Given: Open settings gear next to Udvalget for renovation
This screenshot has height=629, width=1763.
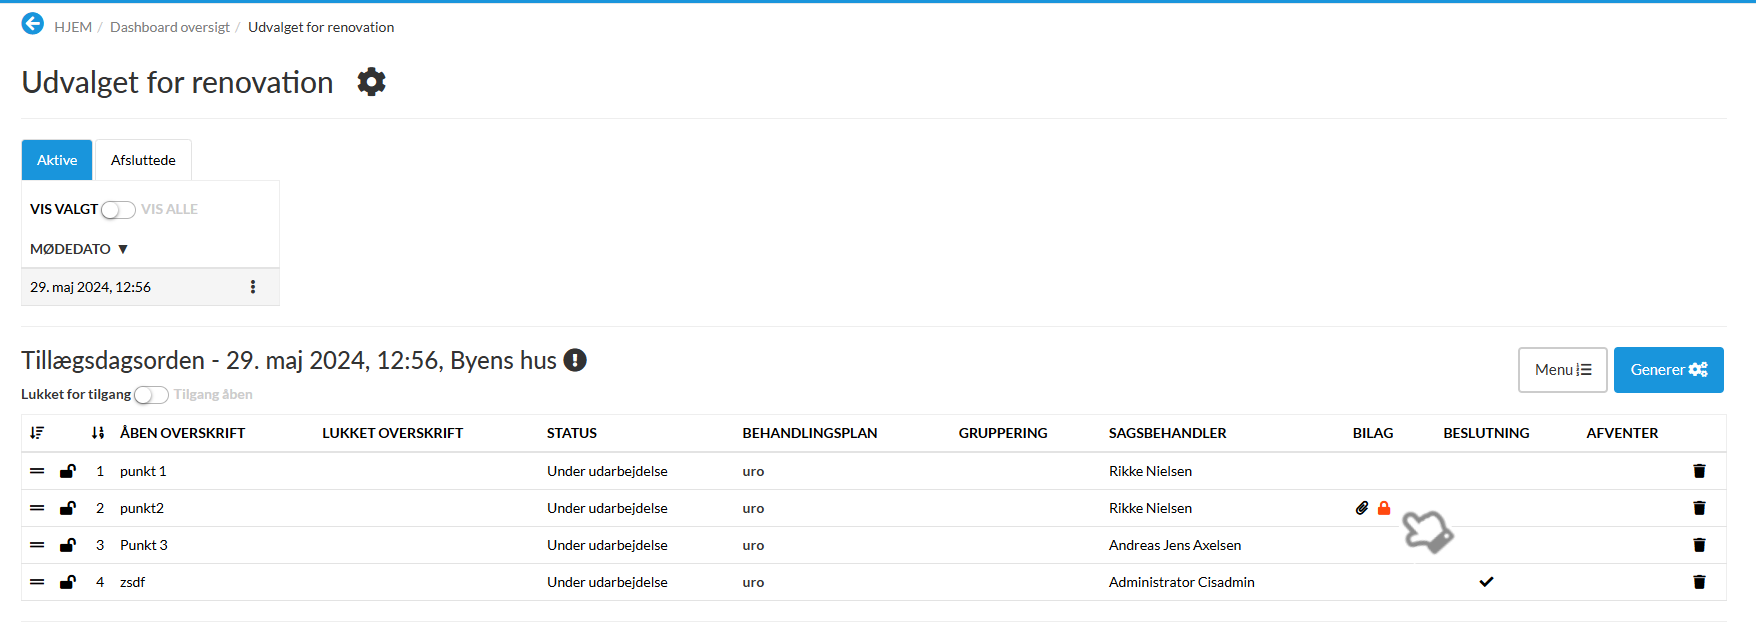Looking at the screenshot, I should (371, 82).
